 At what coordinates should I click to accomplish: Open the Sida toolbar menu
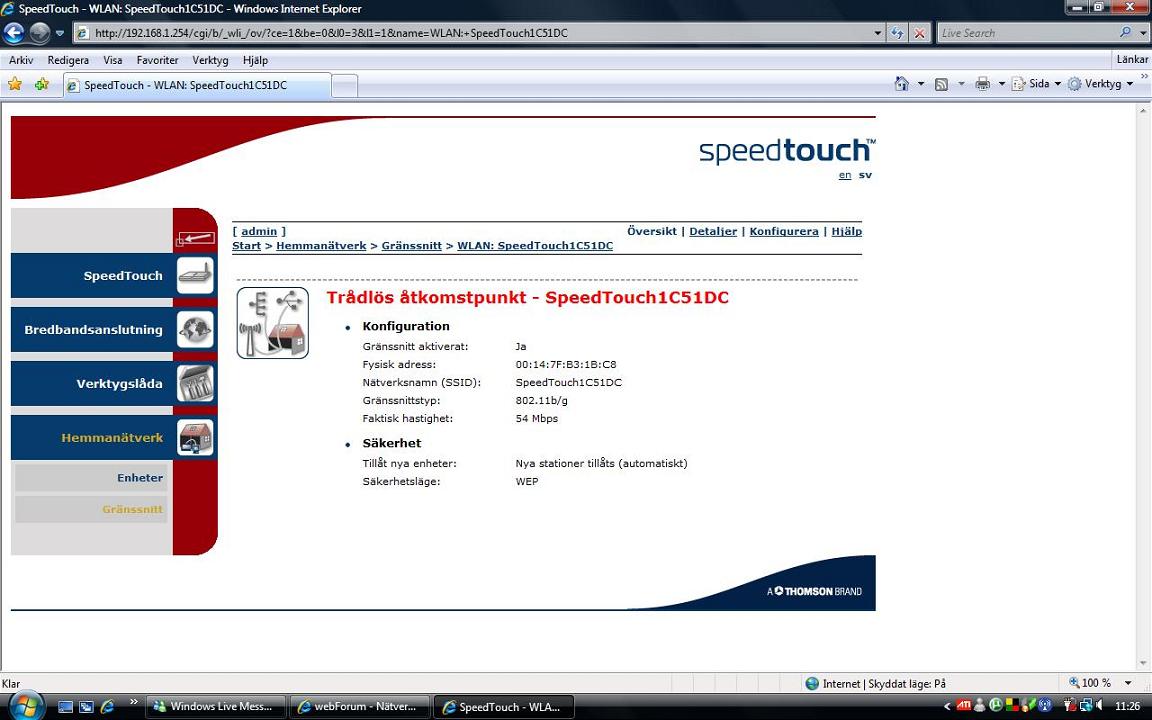1036,84
